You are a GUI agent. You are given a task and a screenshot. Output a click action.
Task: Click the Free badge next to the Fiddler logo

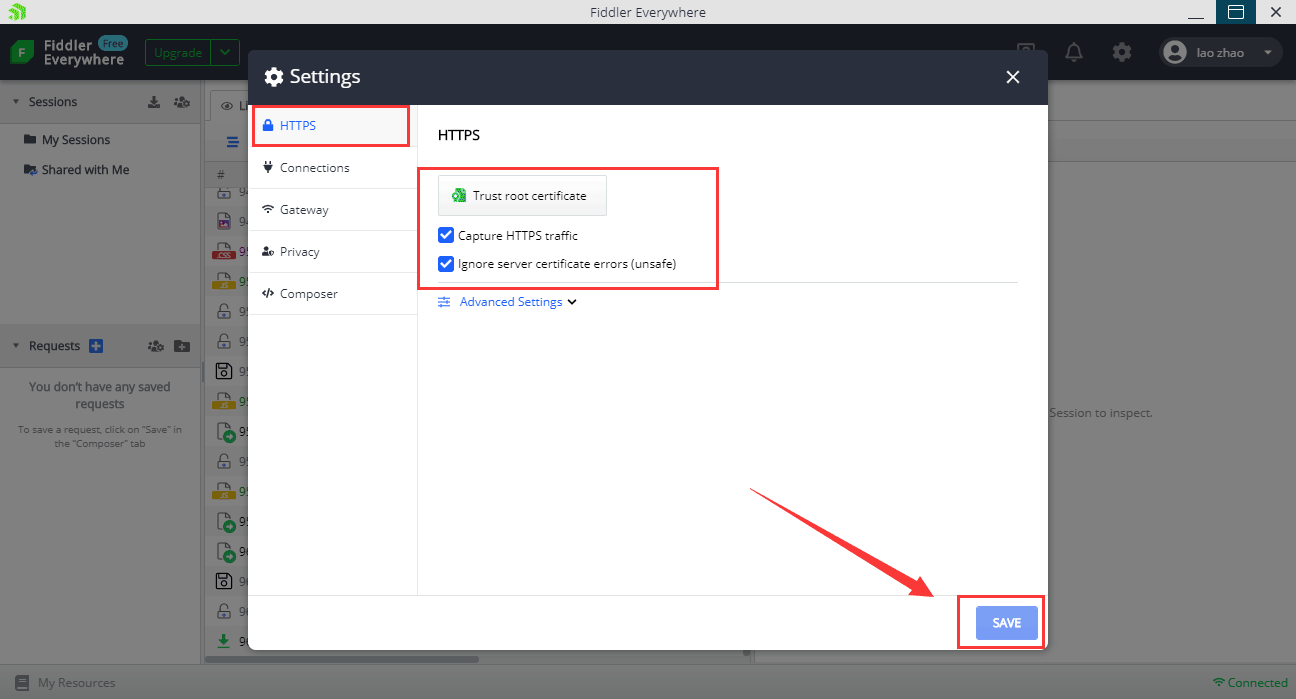[x=113, y=44]
